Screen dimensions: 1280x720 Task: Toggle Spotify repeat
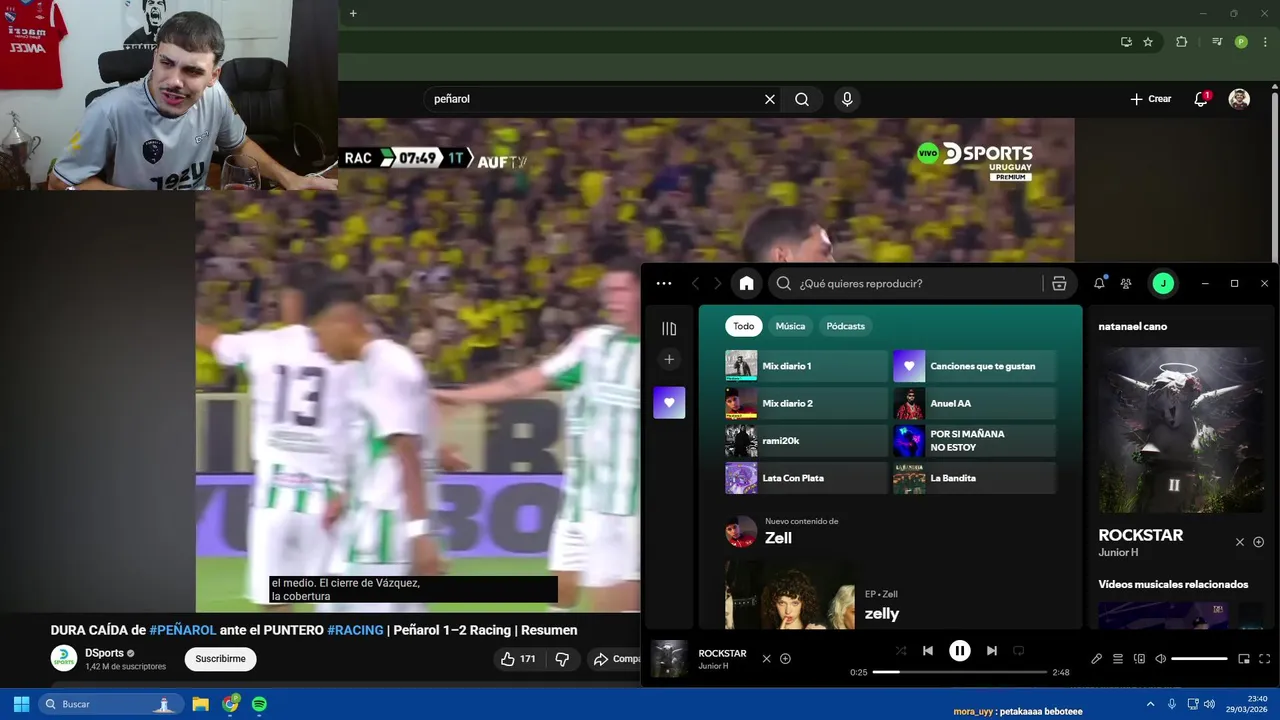[x=1018, y=651]
